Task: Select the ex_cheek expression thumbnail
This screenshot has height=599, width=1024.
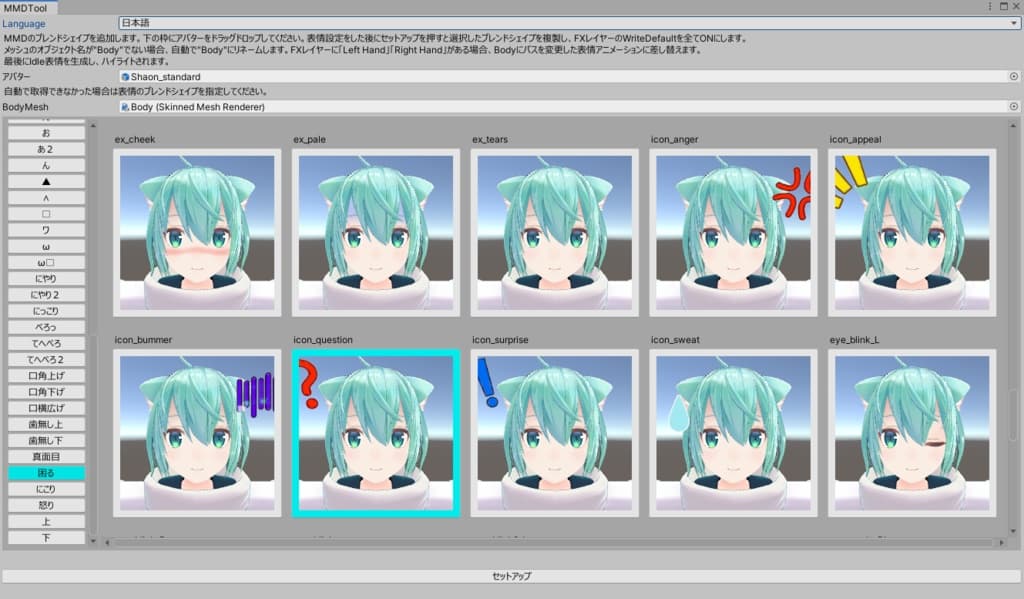Action: [x=196, y=232]
